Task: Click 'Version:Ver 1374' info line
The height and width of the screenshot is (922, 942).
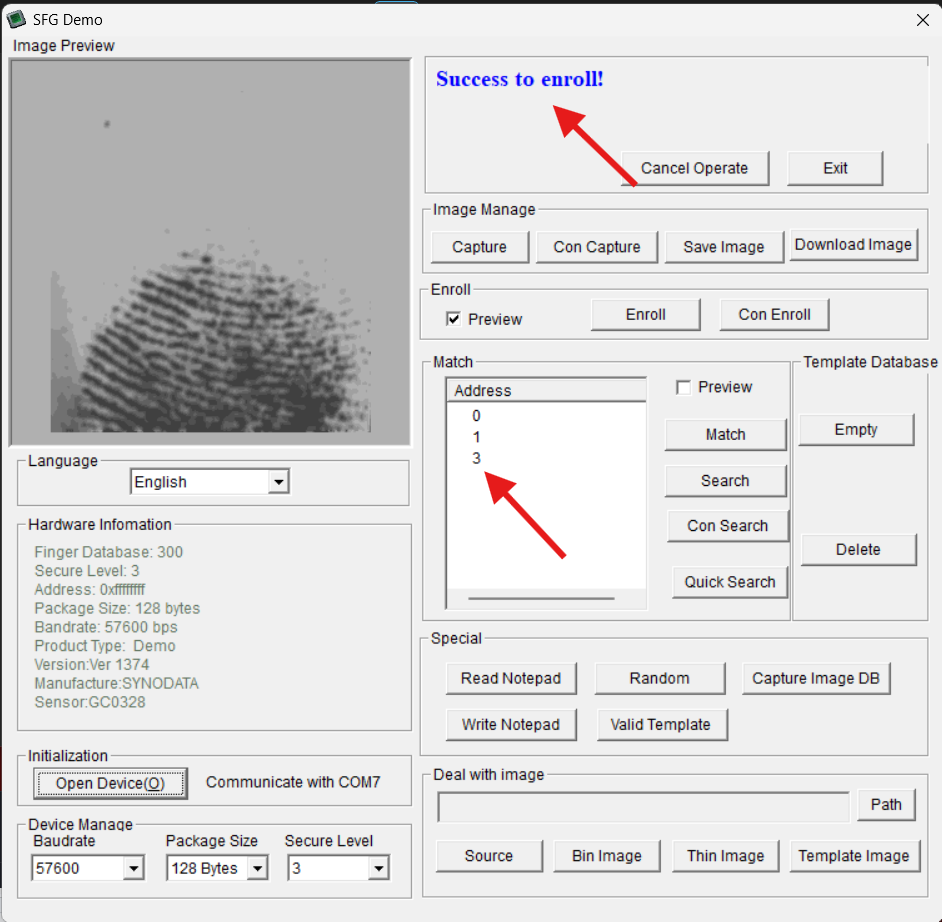Action: (x=92, y=664)
